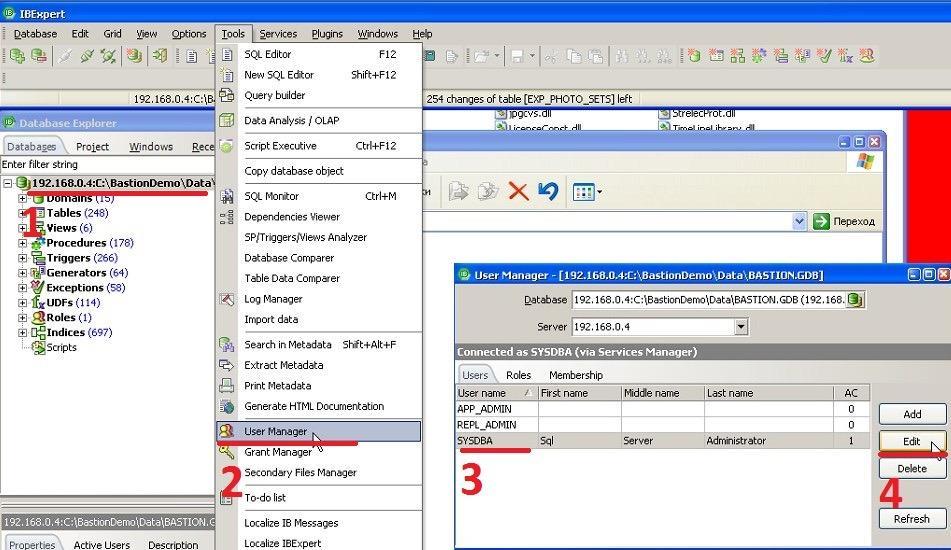Click the red X delete icon
The image size is (951, 550).
[x=518, y=192]
